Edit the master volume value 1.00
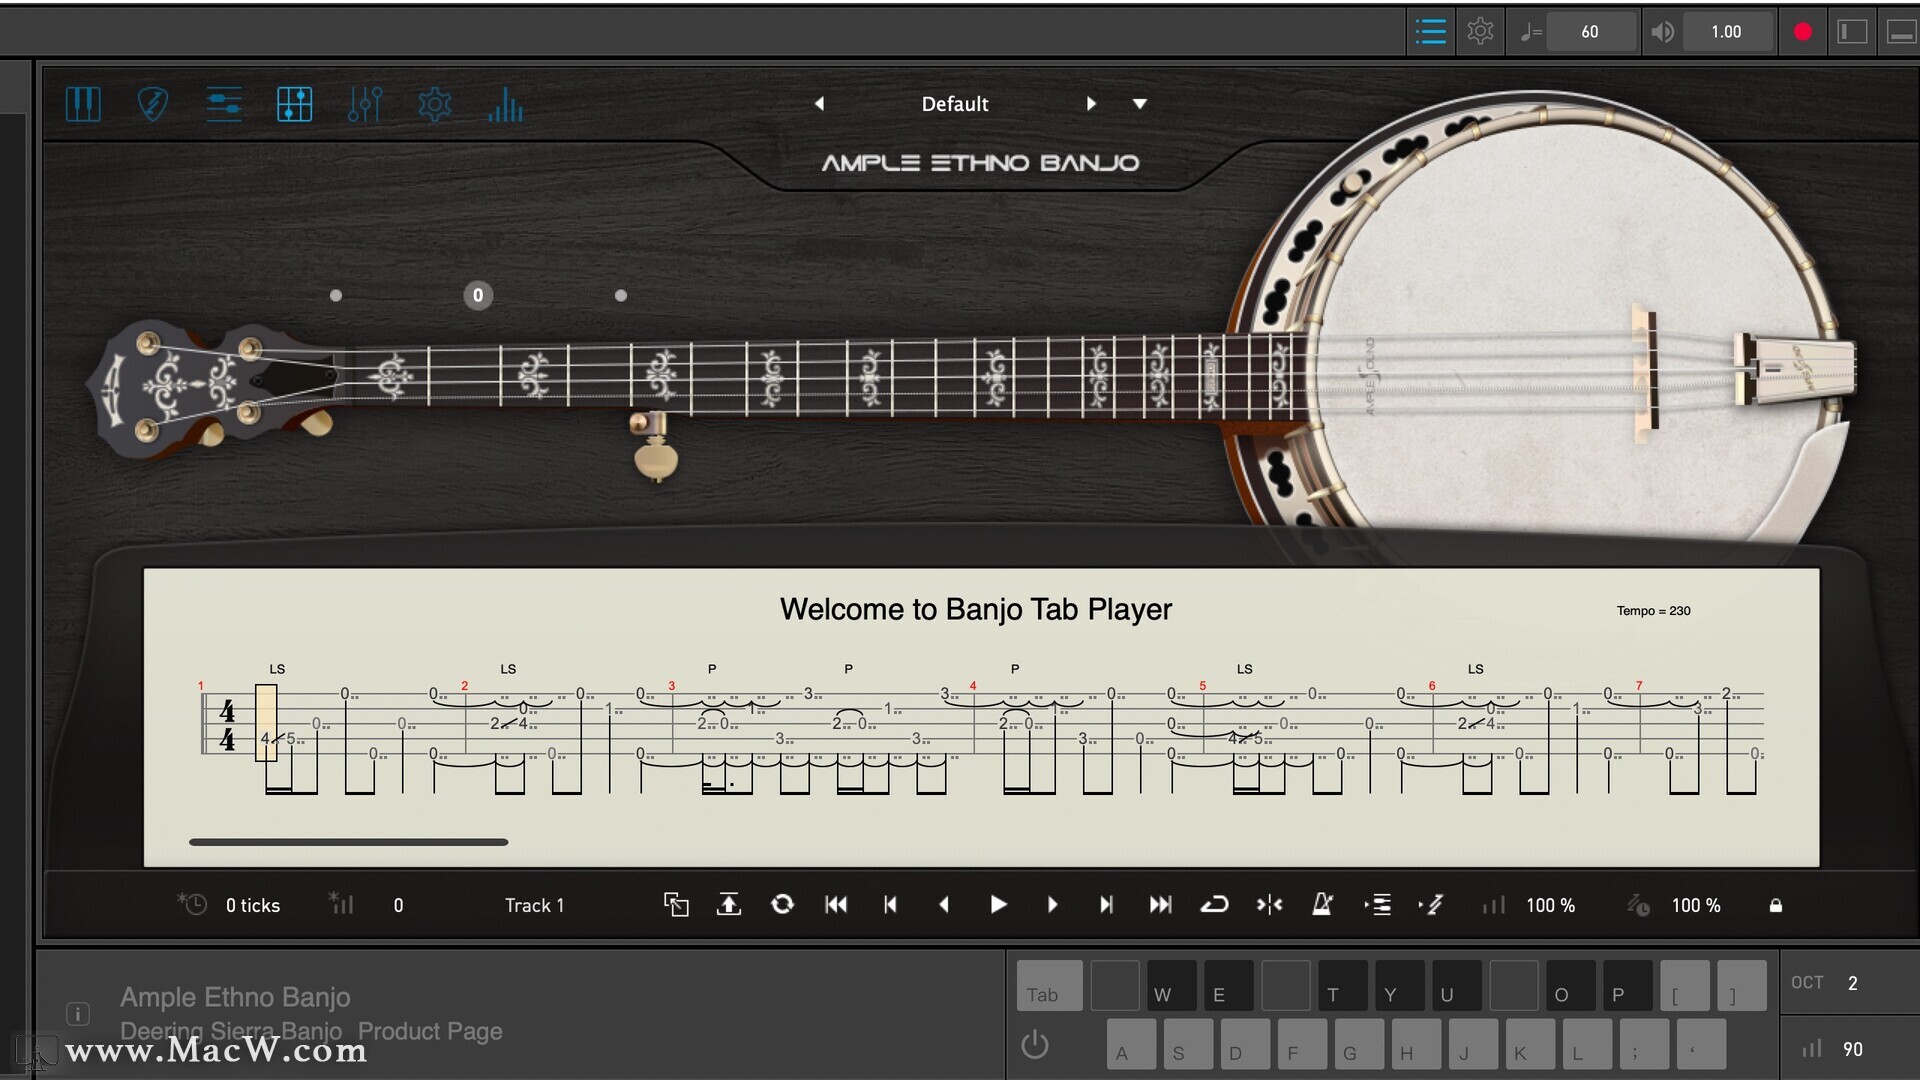The image size is (1920, 1080). click(1726, 32)
